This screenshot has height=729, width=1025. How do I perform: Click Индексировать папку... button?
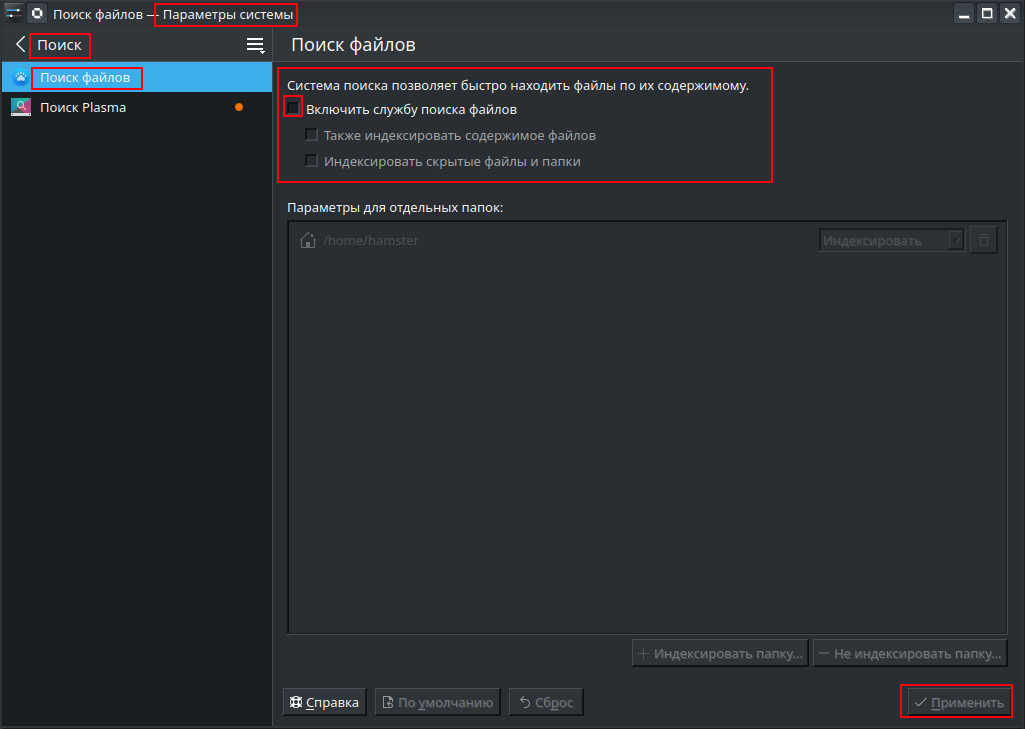click(720, 654)
